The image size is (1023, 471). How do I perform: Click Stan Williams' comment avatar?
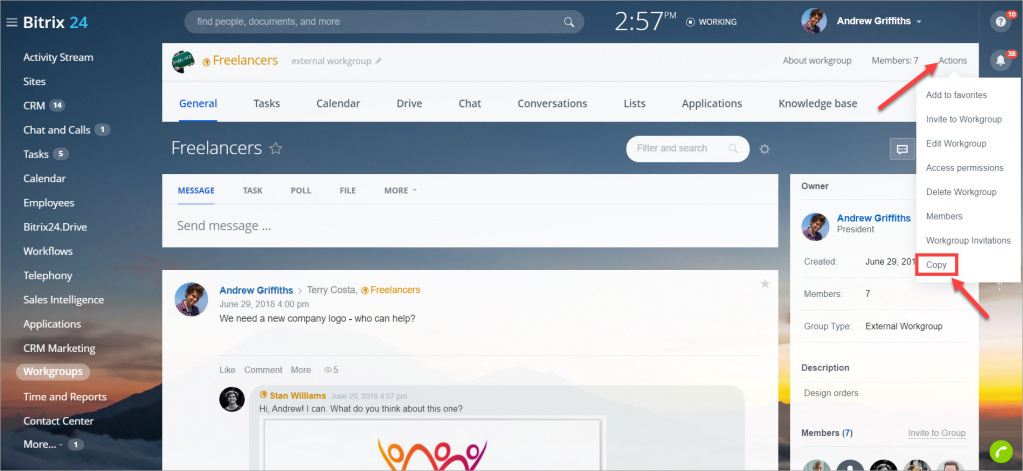[x=232, y=399]
